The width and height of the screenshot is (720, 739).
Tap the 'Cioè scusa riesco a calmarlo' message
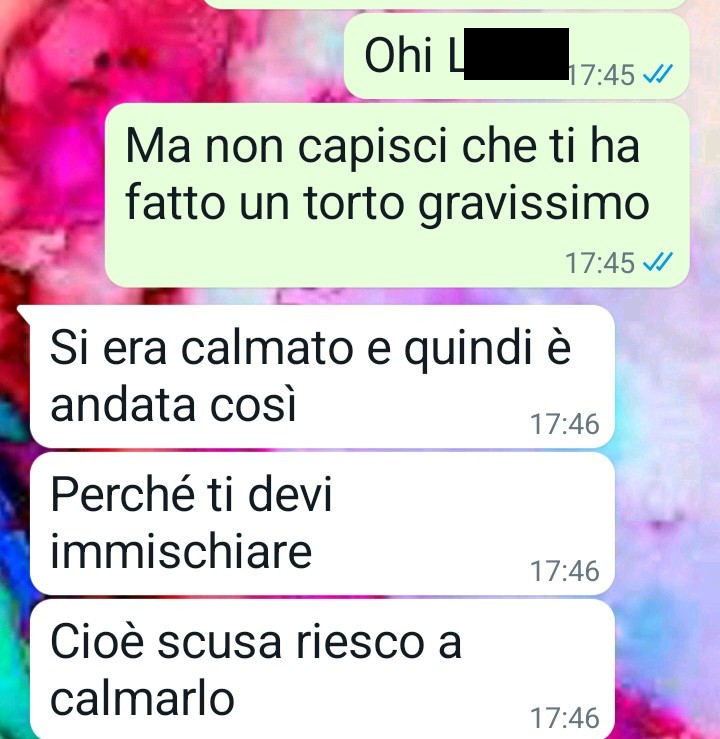click(x=322, y=669)
